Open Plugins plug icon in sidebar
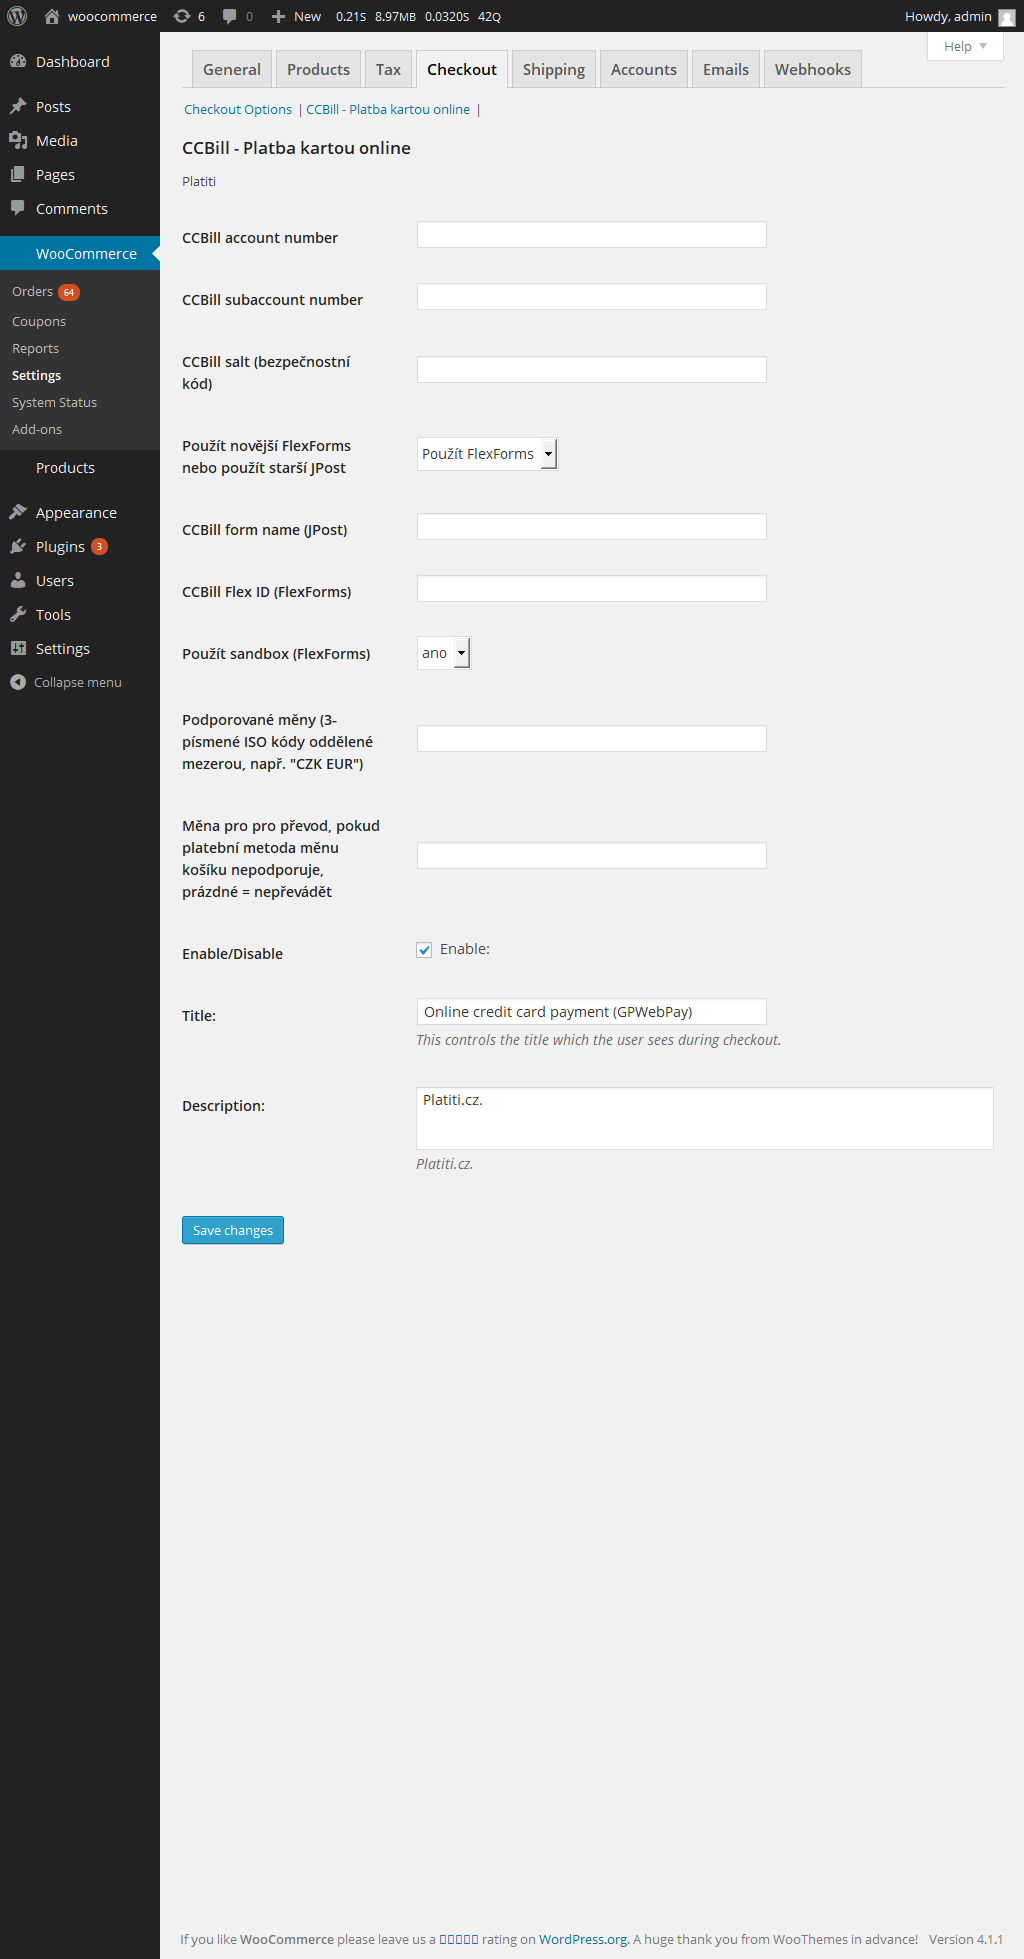 click(x=18, y=546)
